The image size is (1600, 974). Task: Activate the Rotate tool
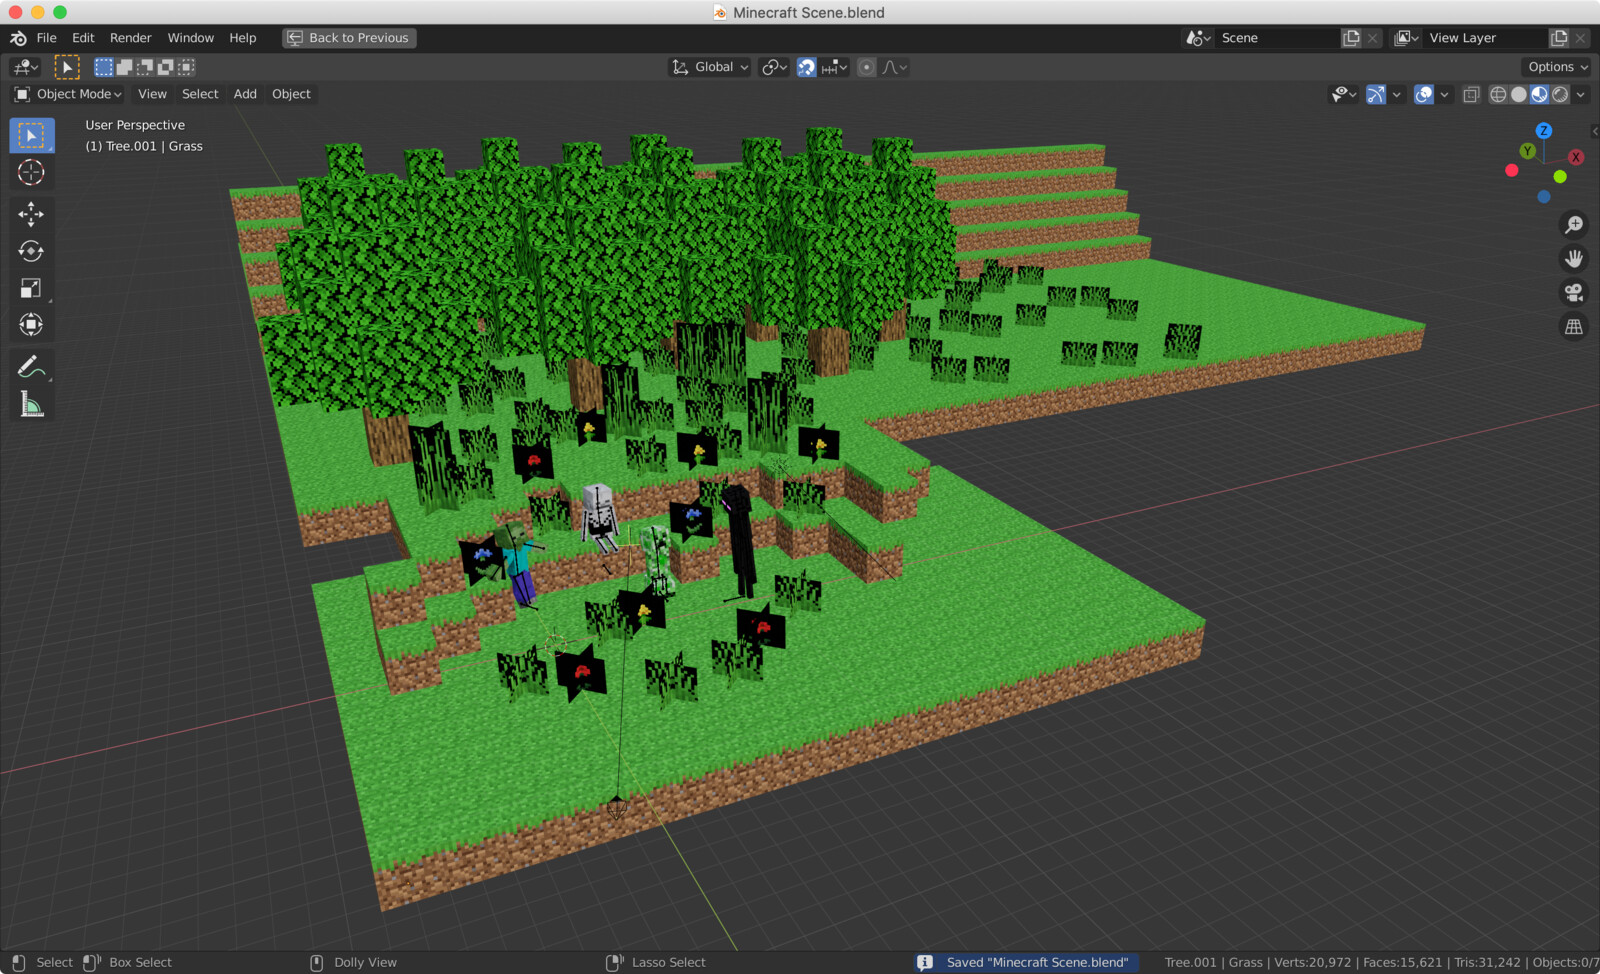(32, 251)
